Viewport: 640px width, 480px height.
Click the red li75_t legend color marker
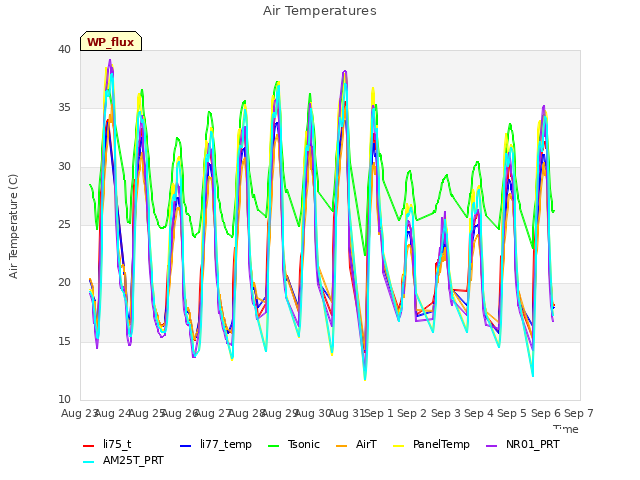pos(89,446)
